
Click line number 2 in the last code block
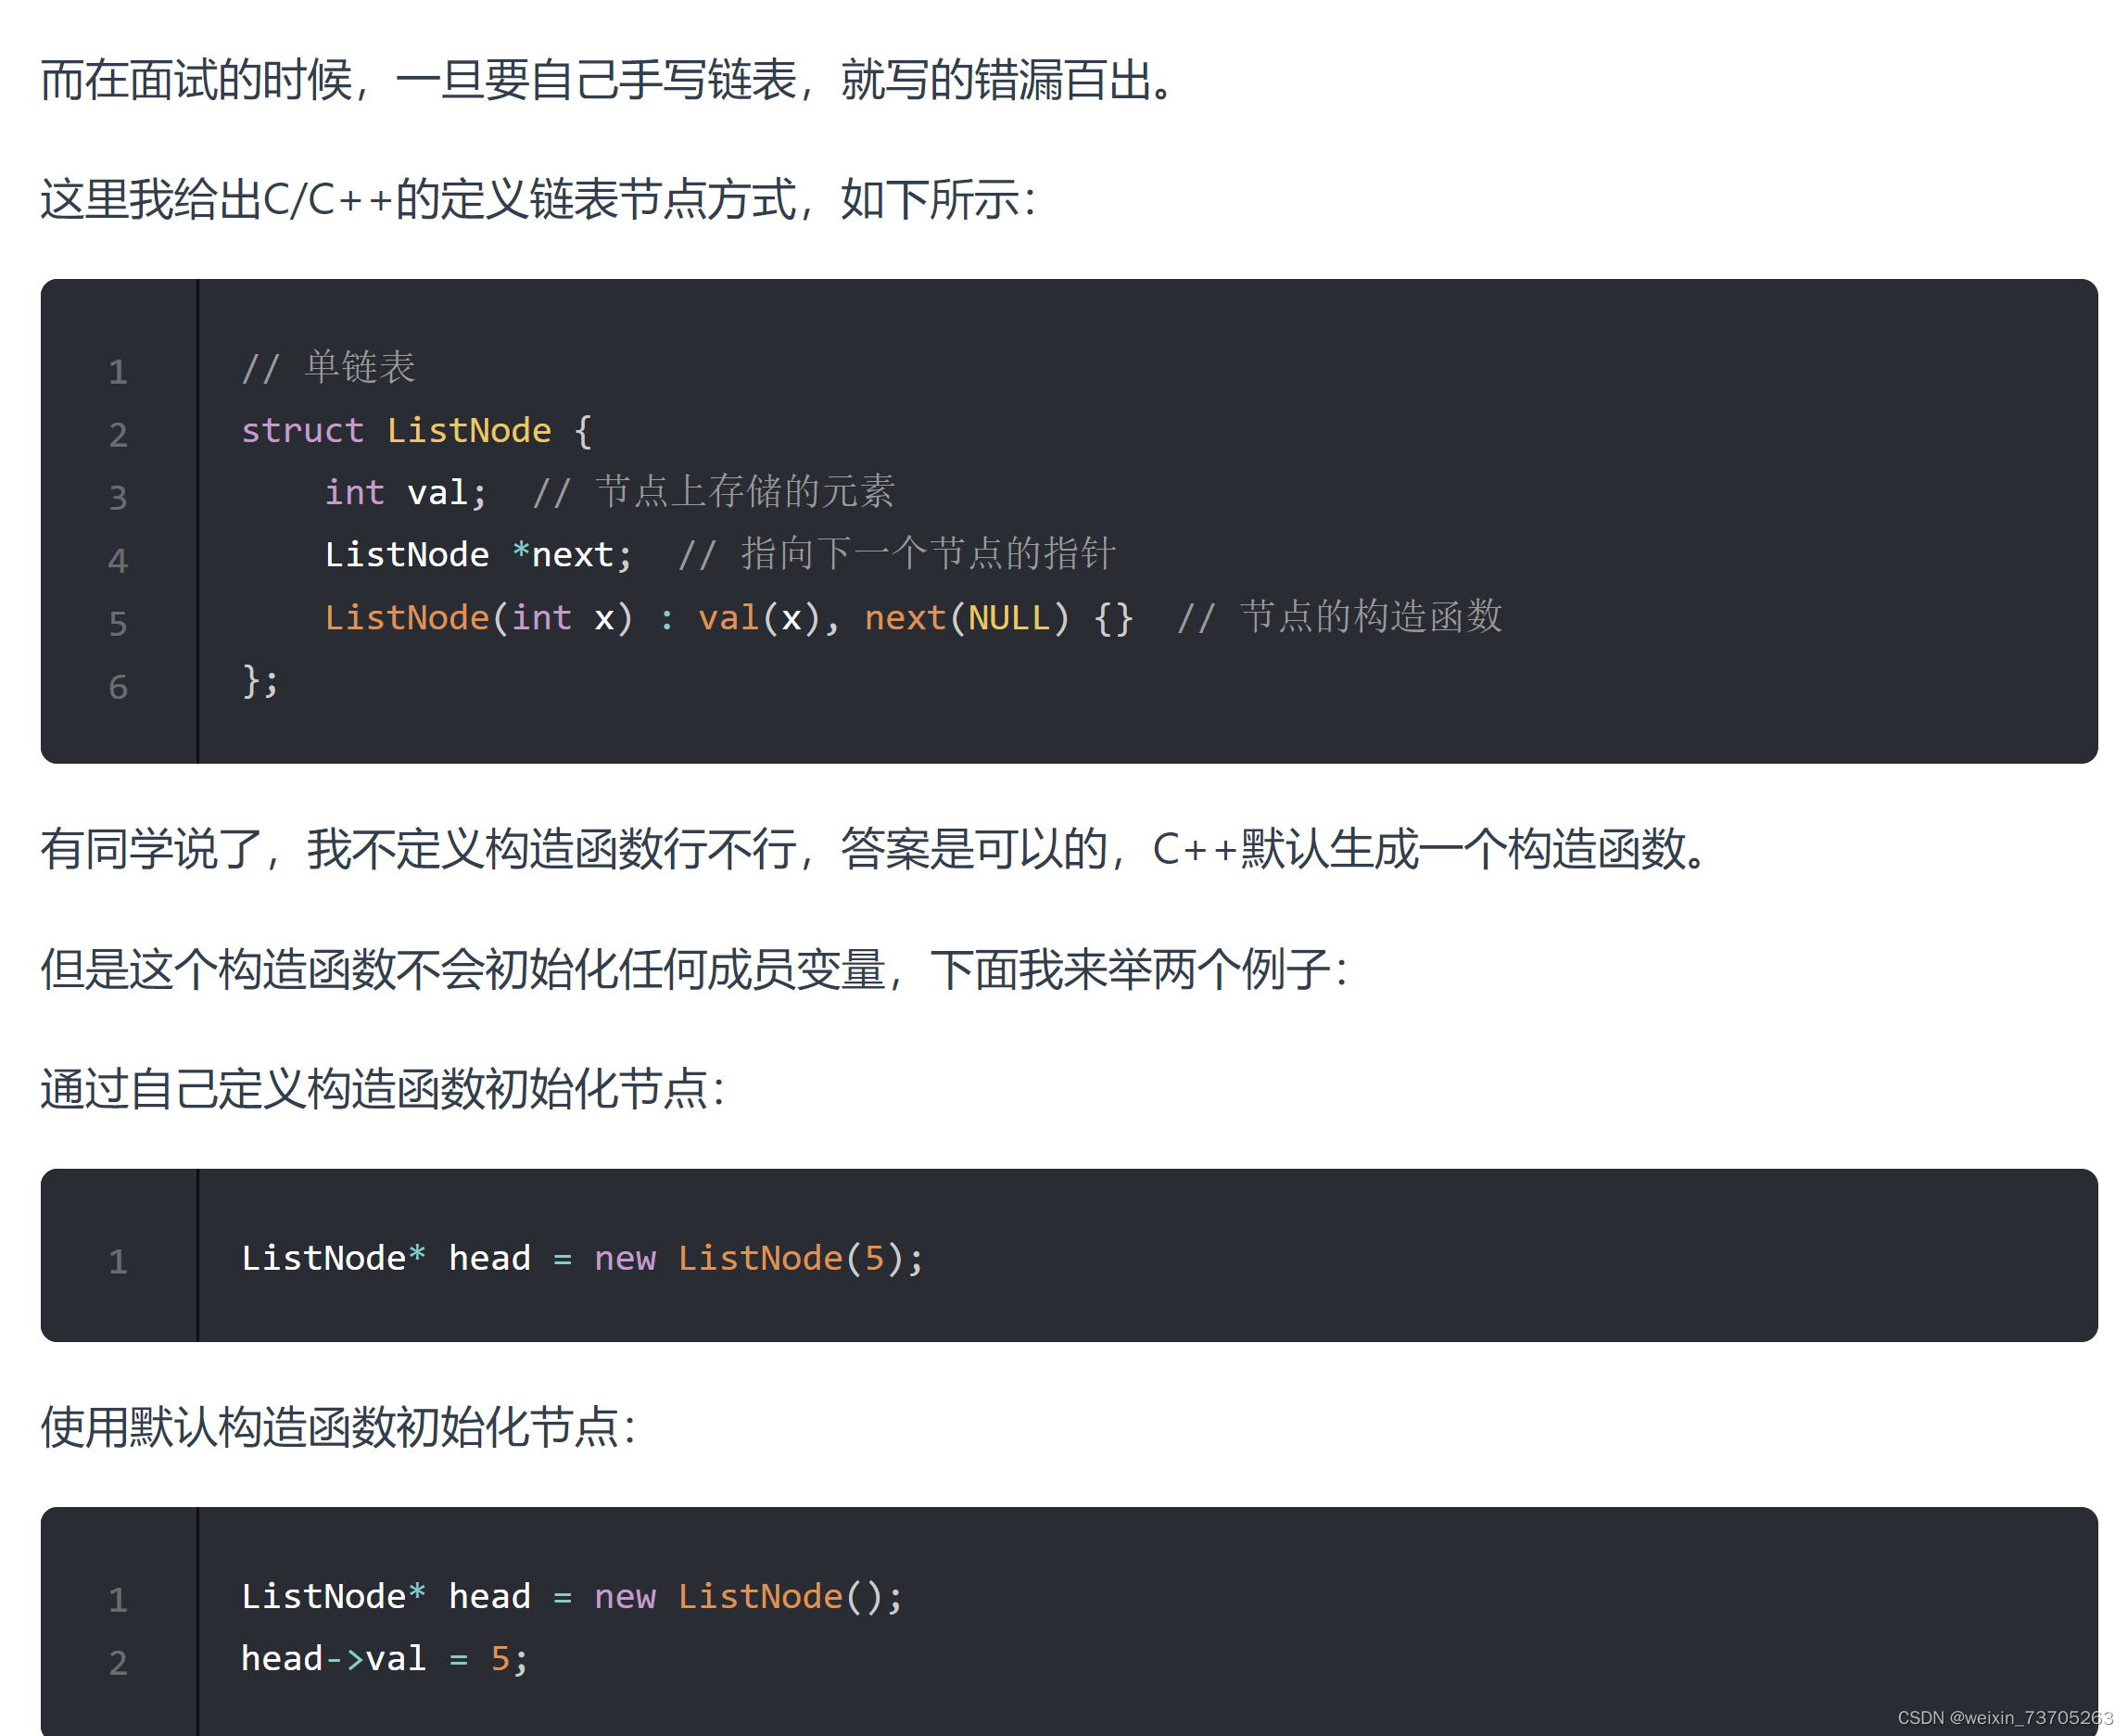coord(118,1663)
